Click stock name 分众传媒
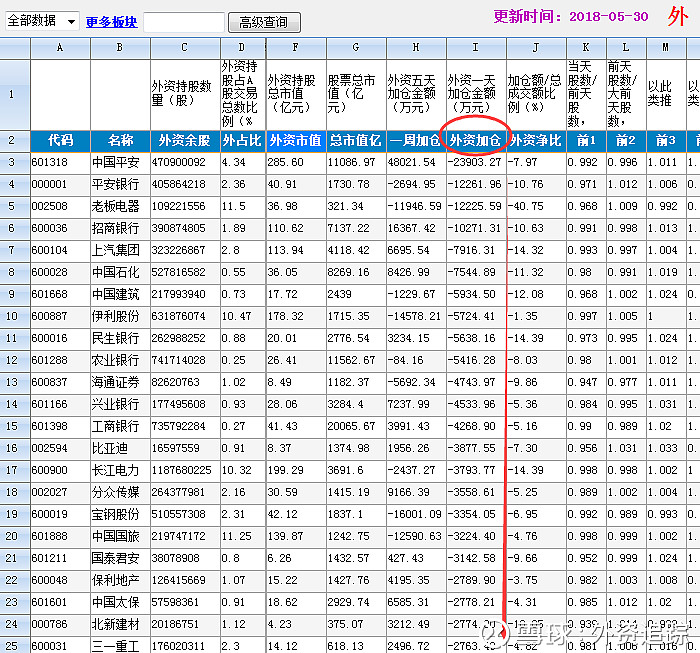 (115, 492)
